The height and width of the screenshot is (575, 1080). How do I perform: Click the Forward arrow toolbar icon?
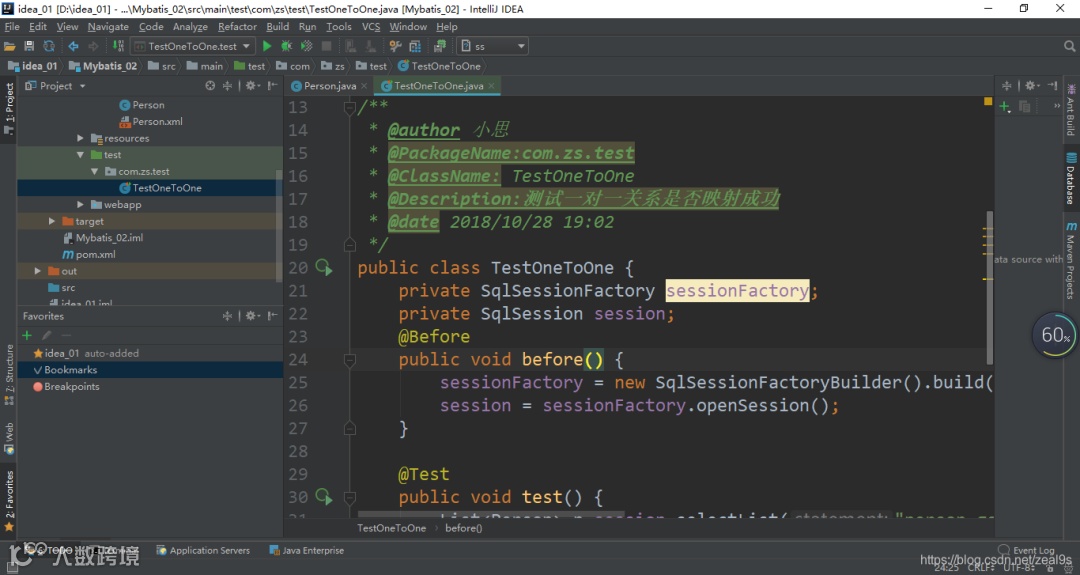pos(93,46)
